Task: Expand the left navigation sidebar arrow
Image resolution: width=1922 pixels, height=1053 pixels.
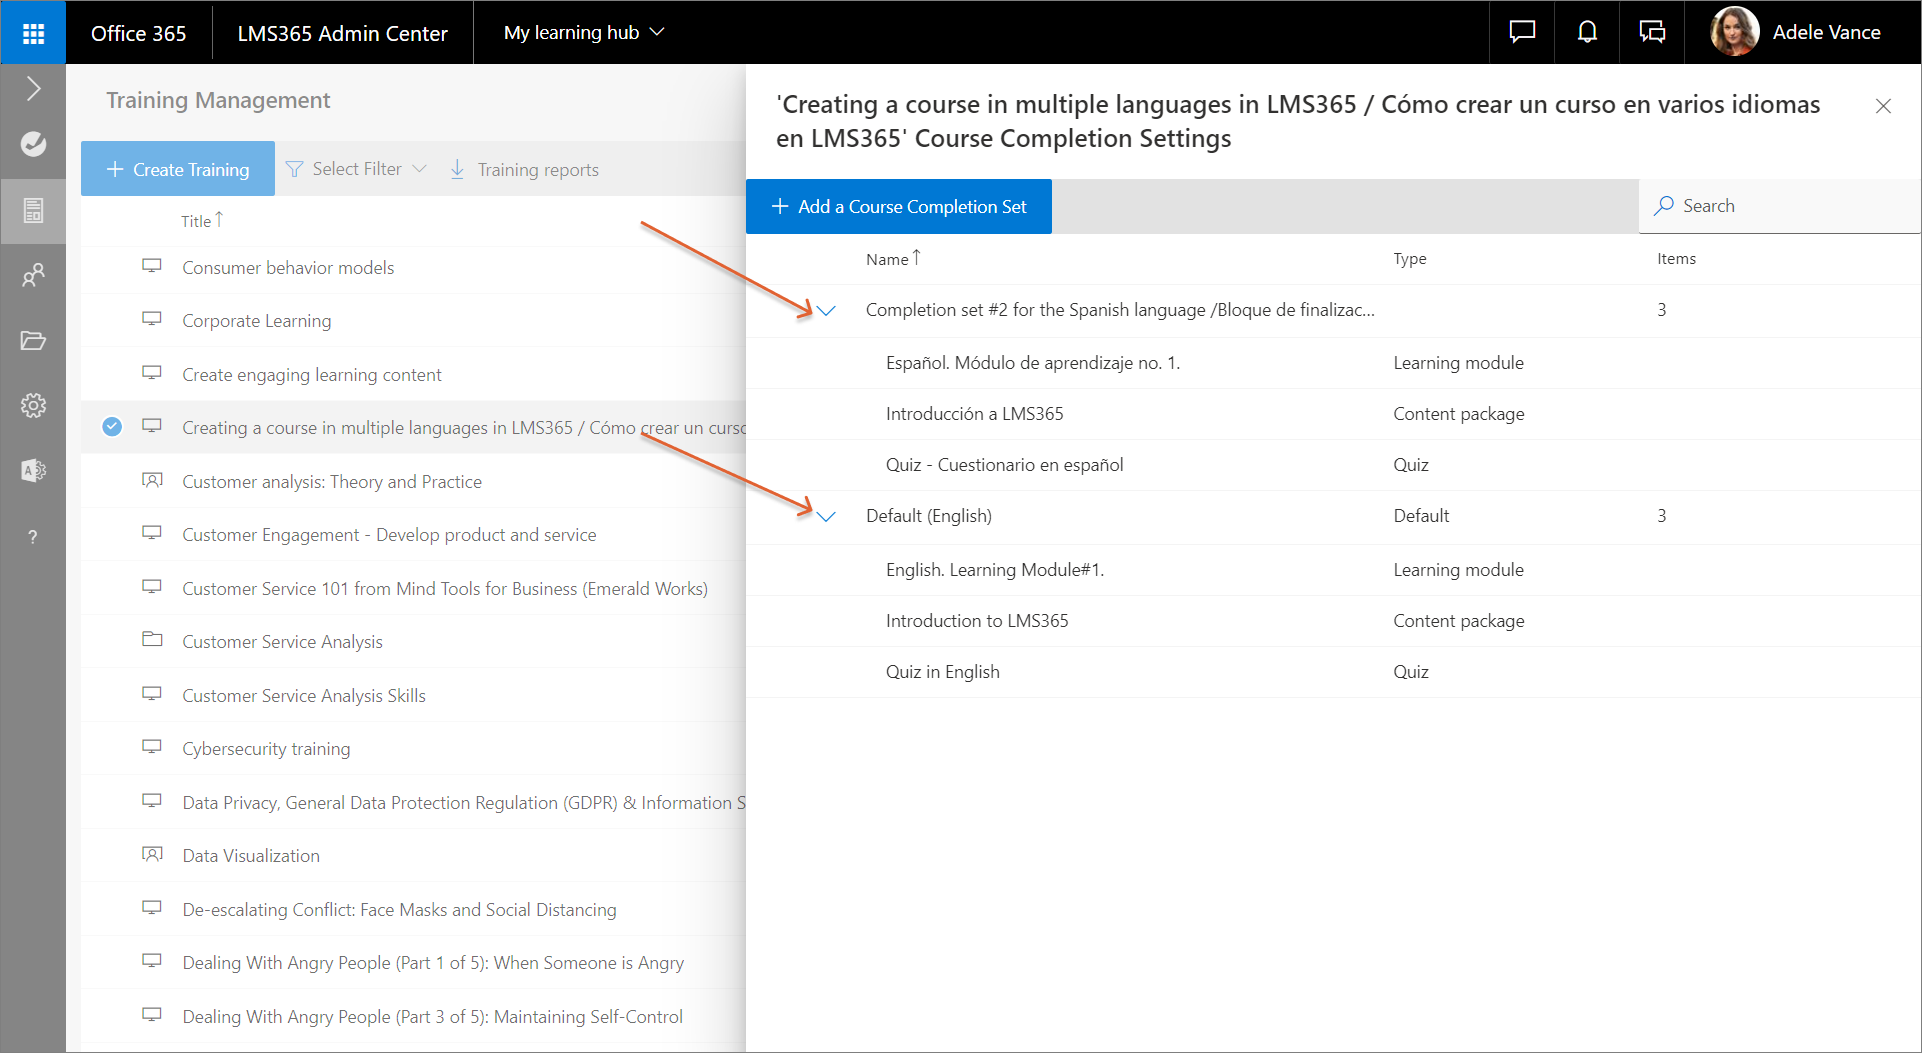Action: (33, 89)
